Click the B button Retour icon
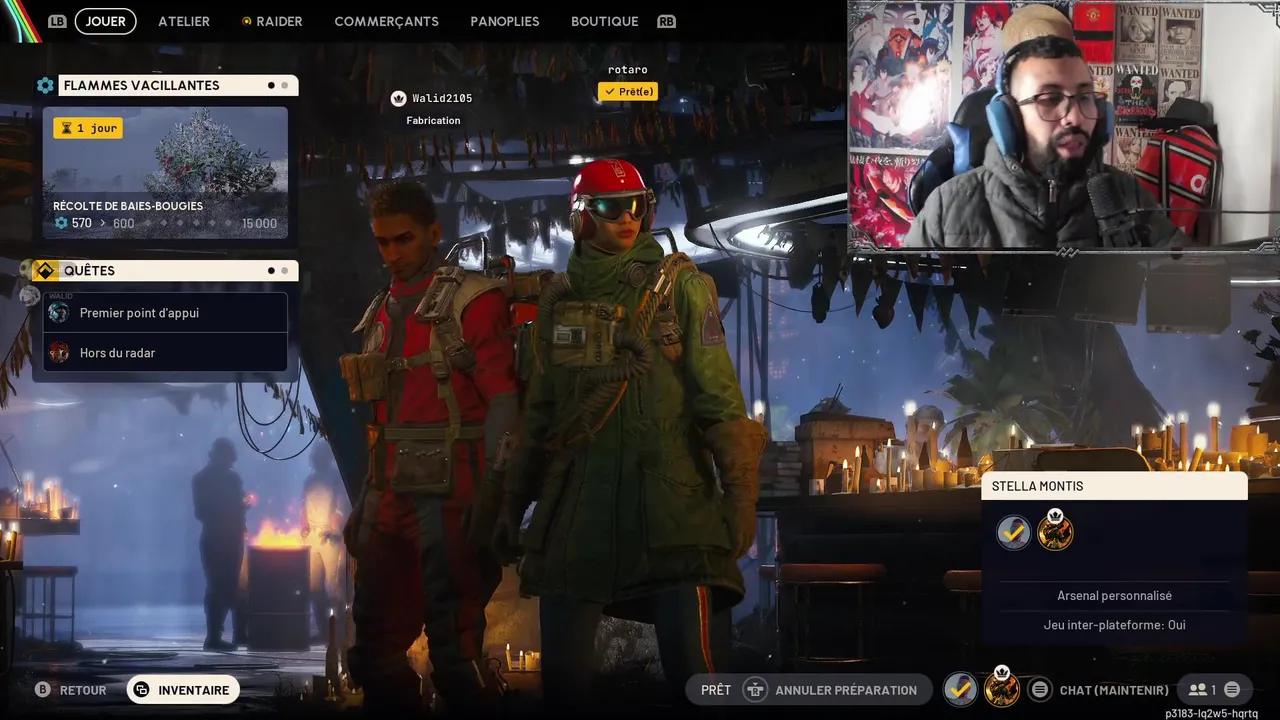Screen dimensions: 1280x720 coord(43,690)
